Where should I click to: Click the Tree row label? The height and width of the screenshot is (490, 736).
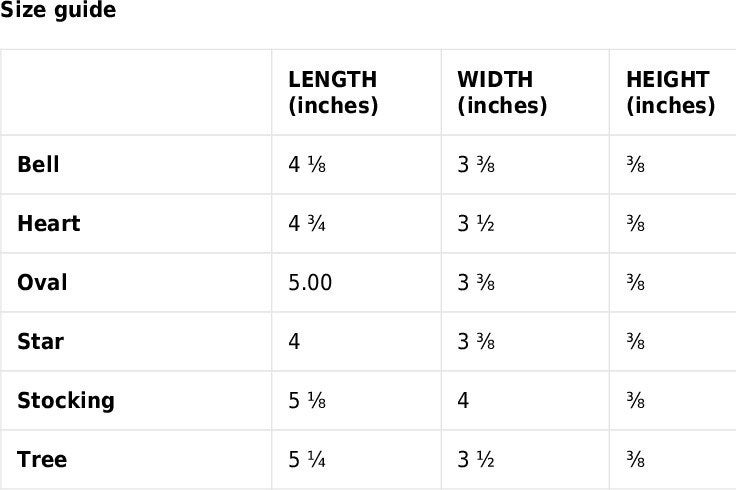[x=42, y=459]
